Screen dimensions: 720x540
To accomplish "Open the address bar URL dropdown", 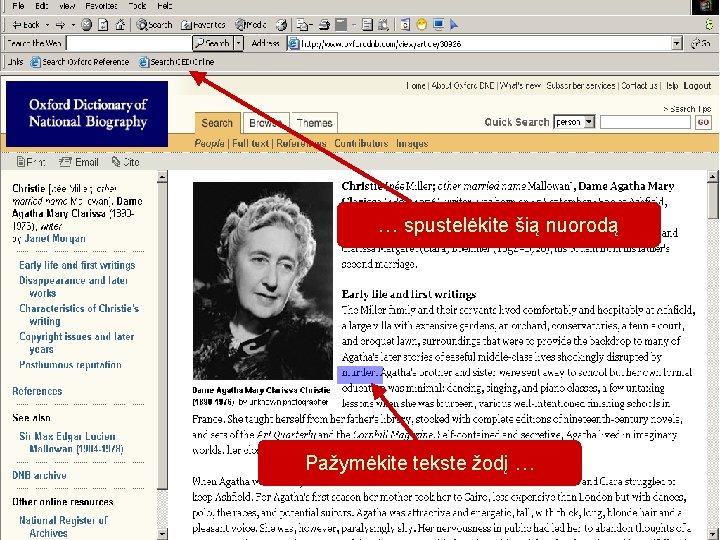I will (676, 44).
